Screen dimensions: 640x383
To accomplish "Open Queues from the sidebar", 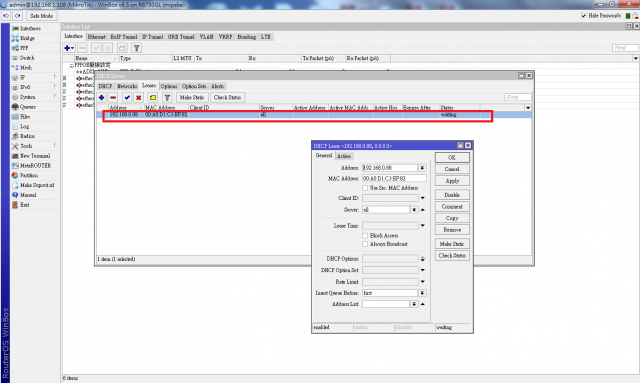I will [28, 107].
